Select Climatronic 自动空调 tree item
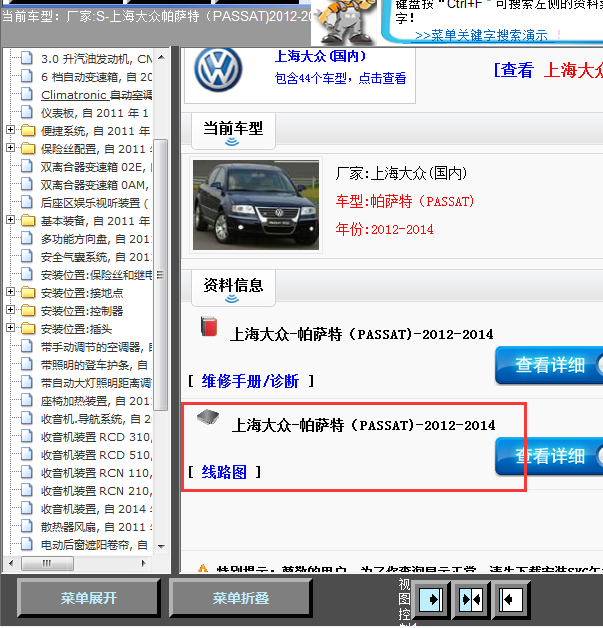 coord(96,95)
